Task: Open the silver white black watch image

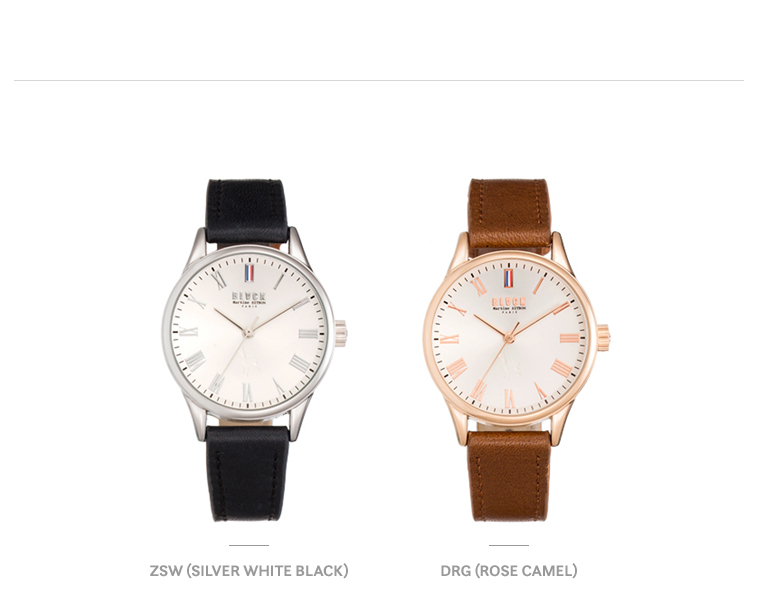Action: [x=254, y=350]
